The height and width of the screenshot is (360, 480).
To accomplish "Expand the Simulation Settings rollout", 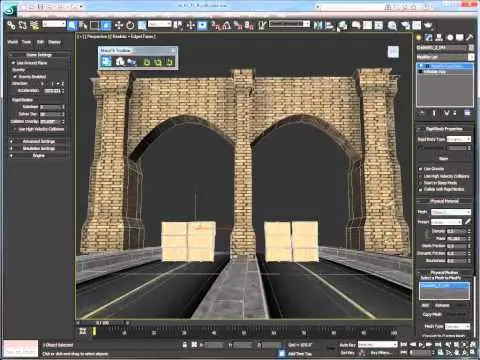I will (39, 148).
